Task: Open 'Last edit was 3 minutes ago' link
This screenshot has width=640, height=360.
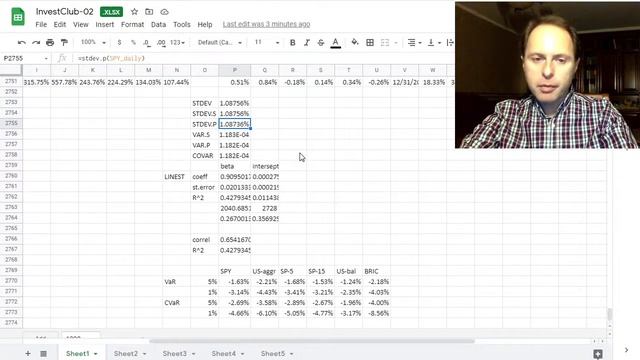Action: pos(267,24)
